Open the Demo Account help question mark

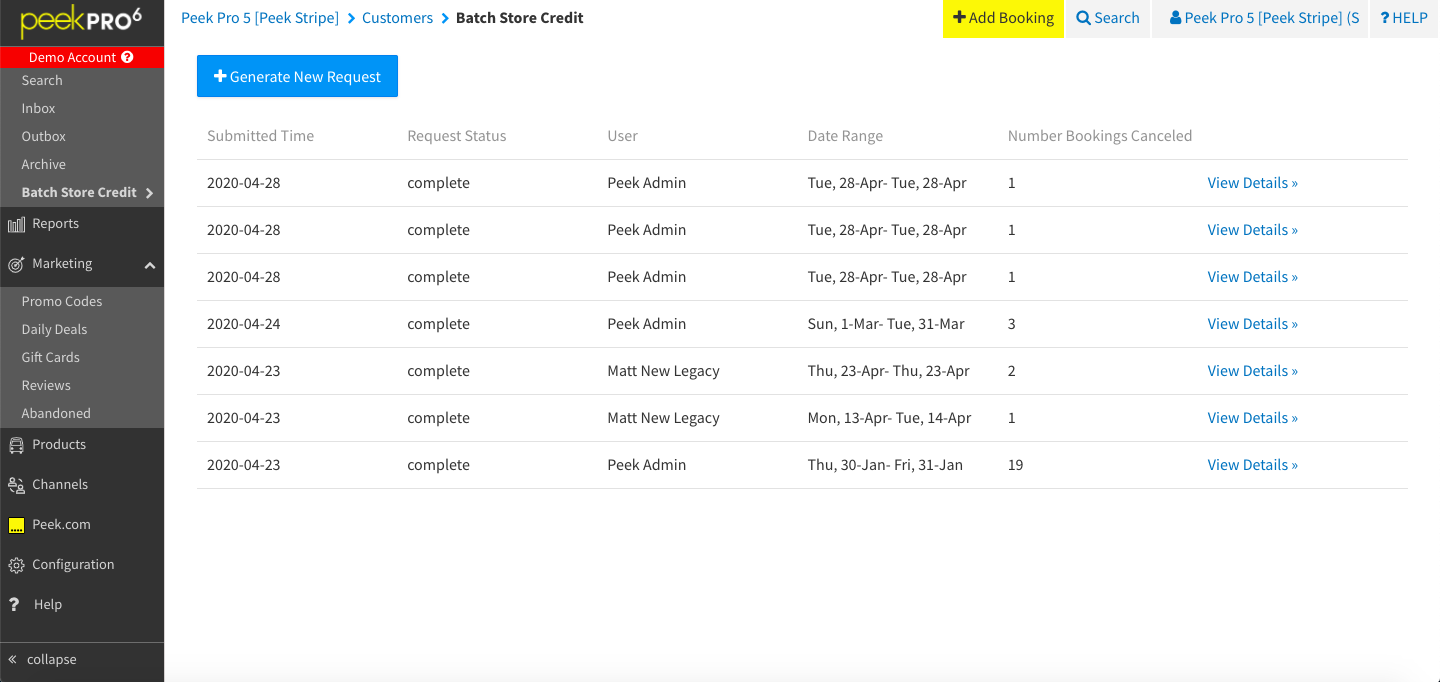[127, 57]
